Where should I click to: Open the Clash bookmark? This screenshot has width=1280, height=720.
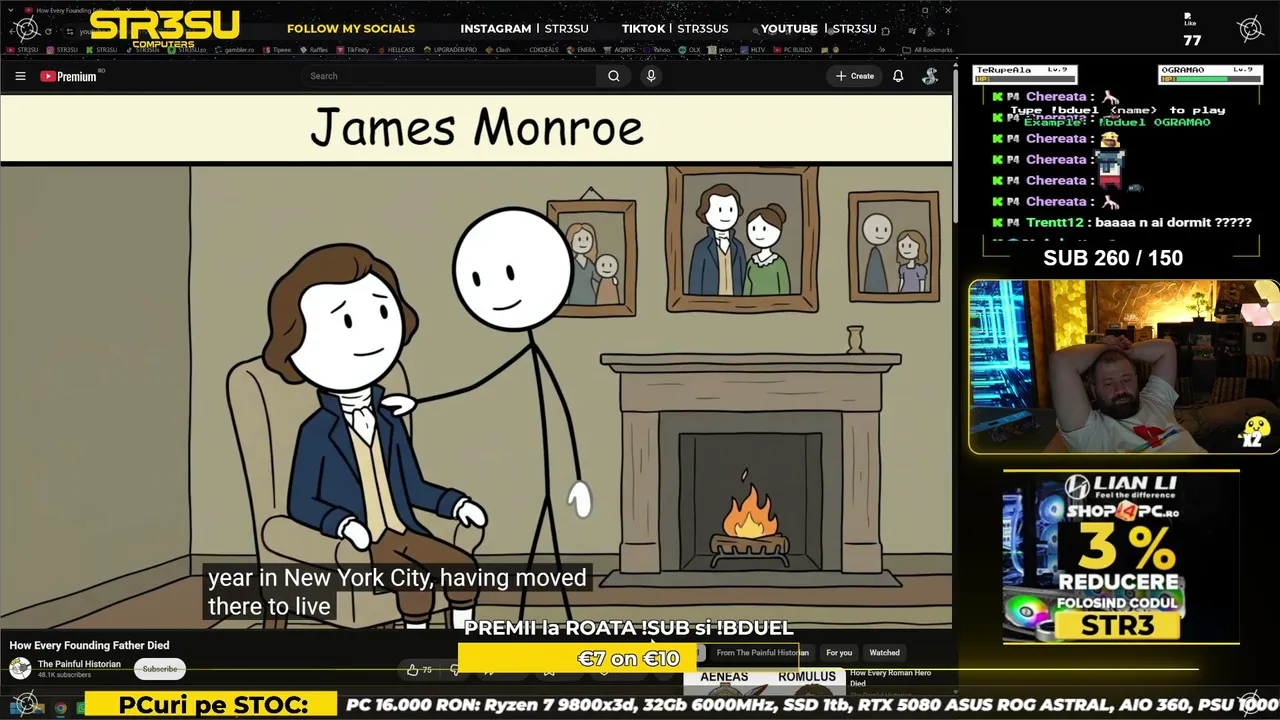499,49
